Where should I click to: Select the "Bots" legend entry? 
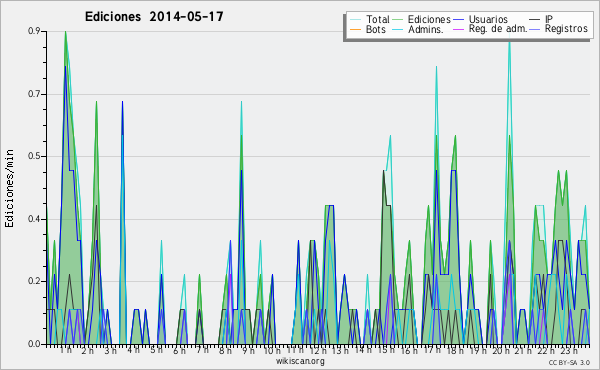pos(368,29)
